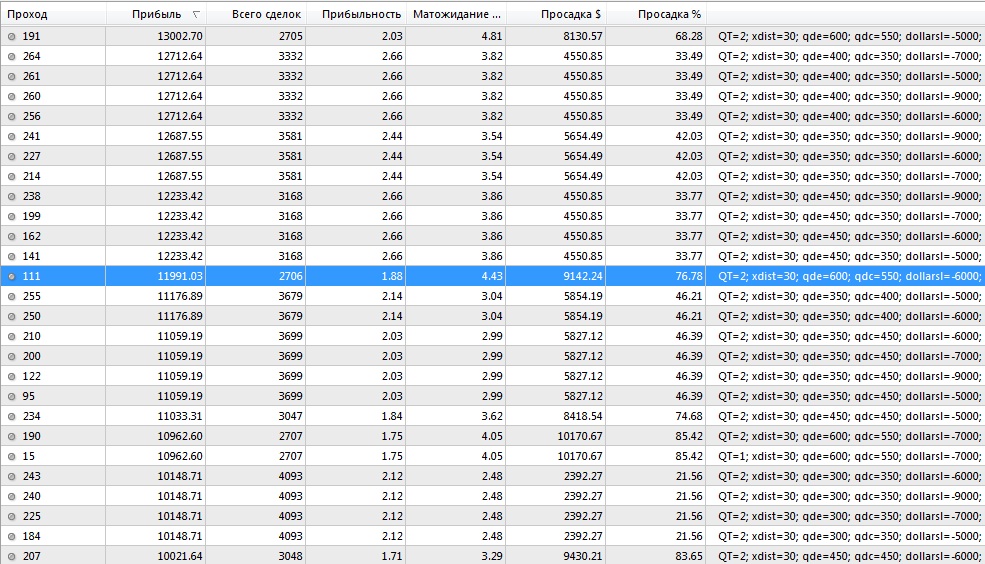
Task: Click the pass icon beside row 190
Action: point(11,437)
